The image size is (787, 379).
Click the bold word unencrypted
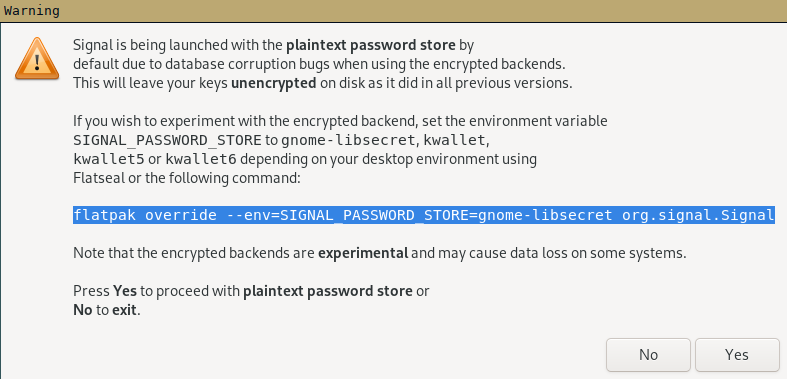click(274, 83)
